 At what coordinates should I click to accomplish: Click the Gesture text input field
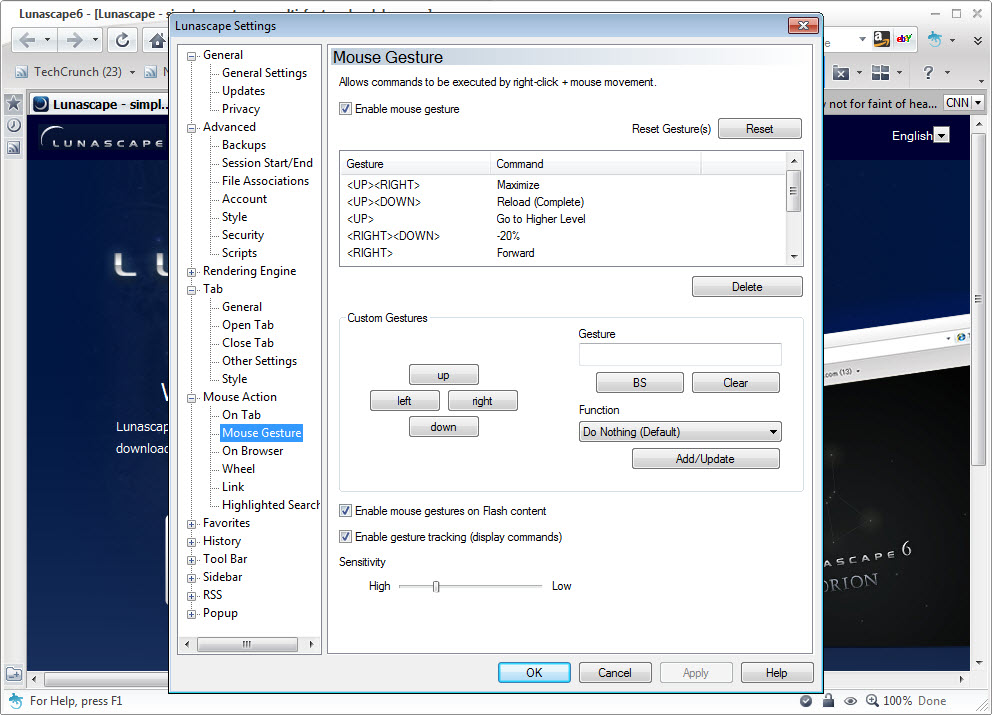point(680,354)
